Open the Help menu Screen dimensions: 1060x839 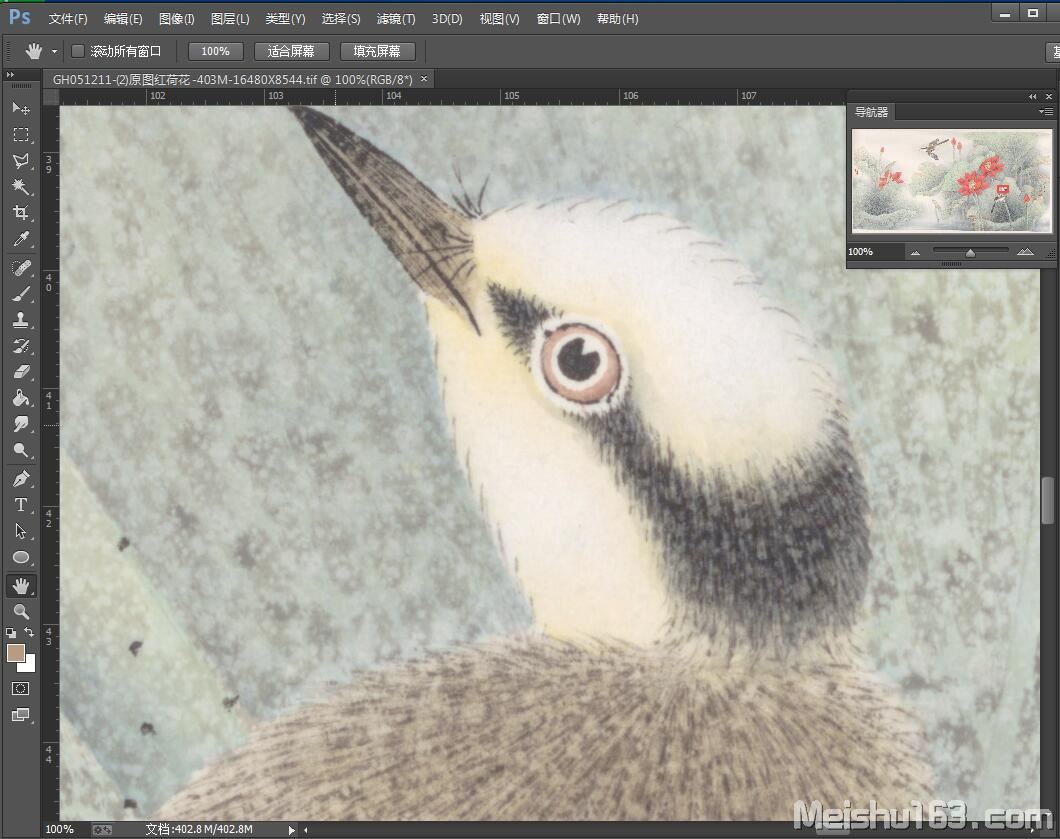tap(617, 19)
